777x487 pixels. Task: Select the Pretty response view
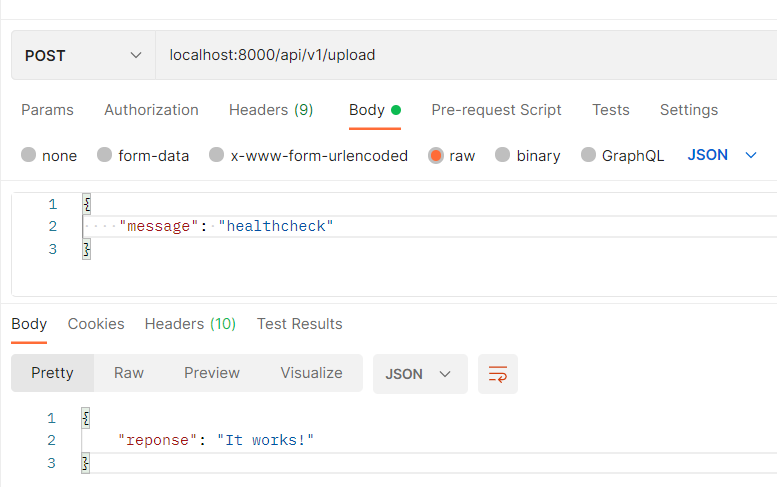(x=52, y=373)
